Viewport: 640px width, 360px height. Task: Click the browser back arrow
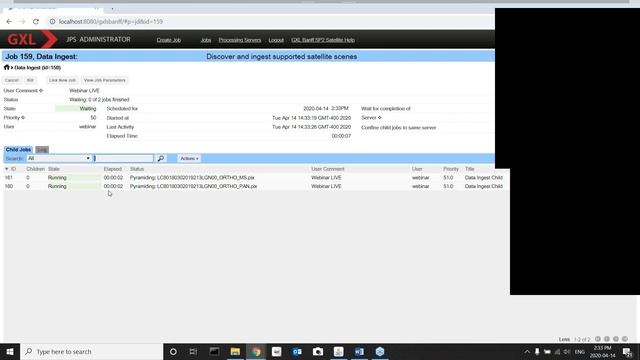pos(9,22)
